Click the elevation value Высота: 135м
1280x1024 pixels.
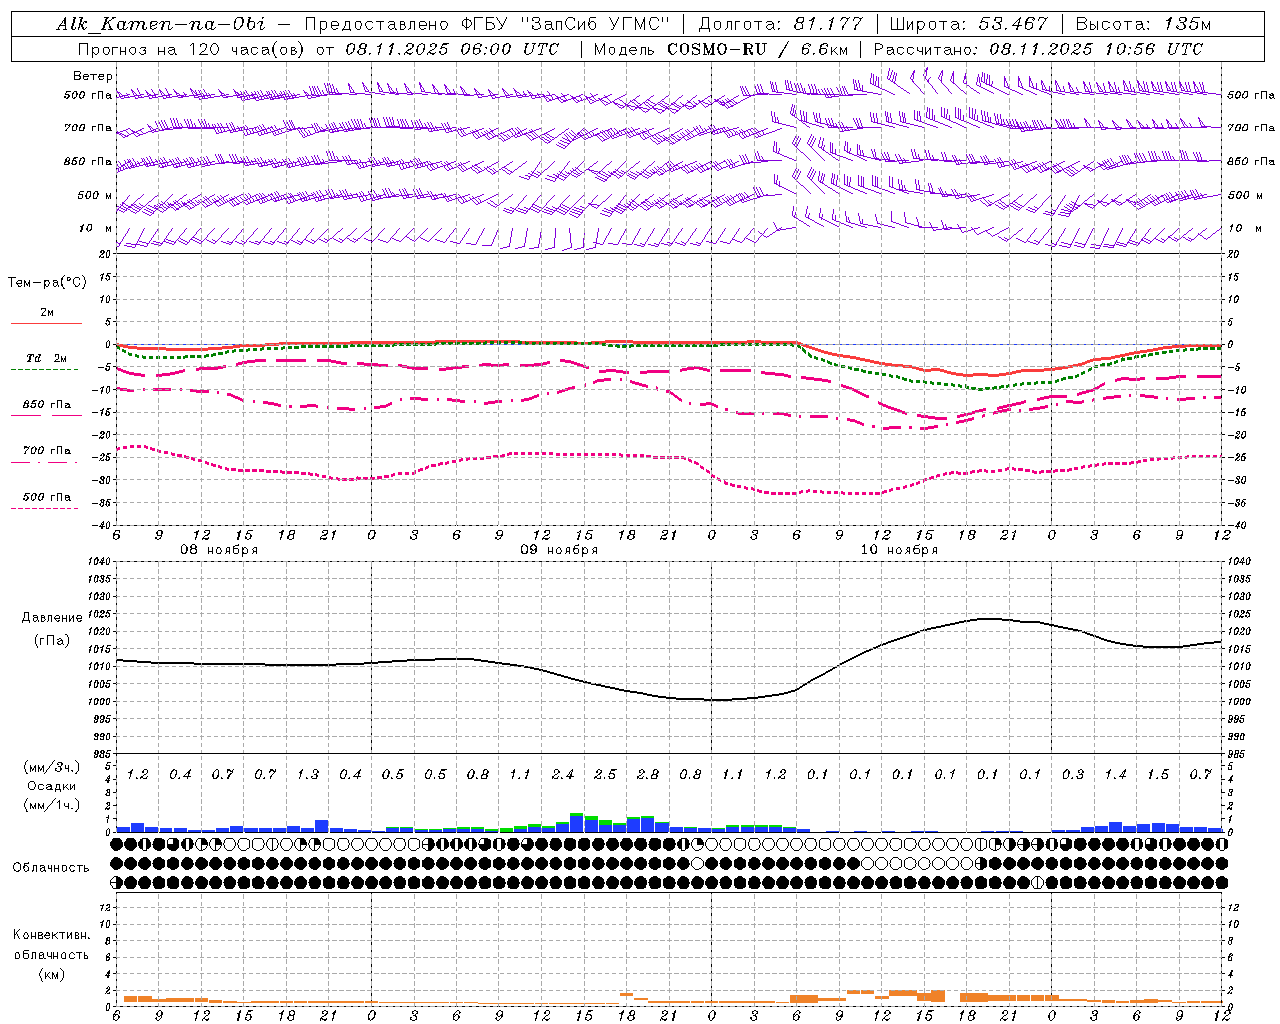coord(1142,24)
